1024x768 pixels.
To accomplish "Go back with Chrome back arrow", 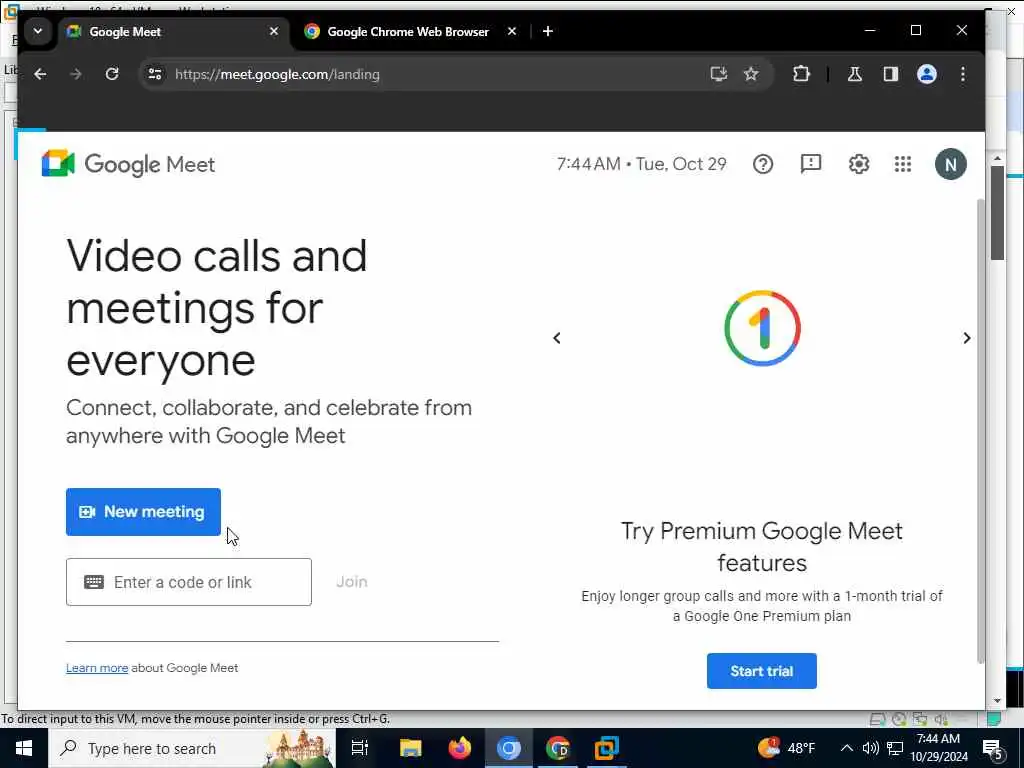I will click(40, 74).
